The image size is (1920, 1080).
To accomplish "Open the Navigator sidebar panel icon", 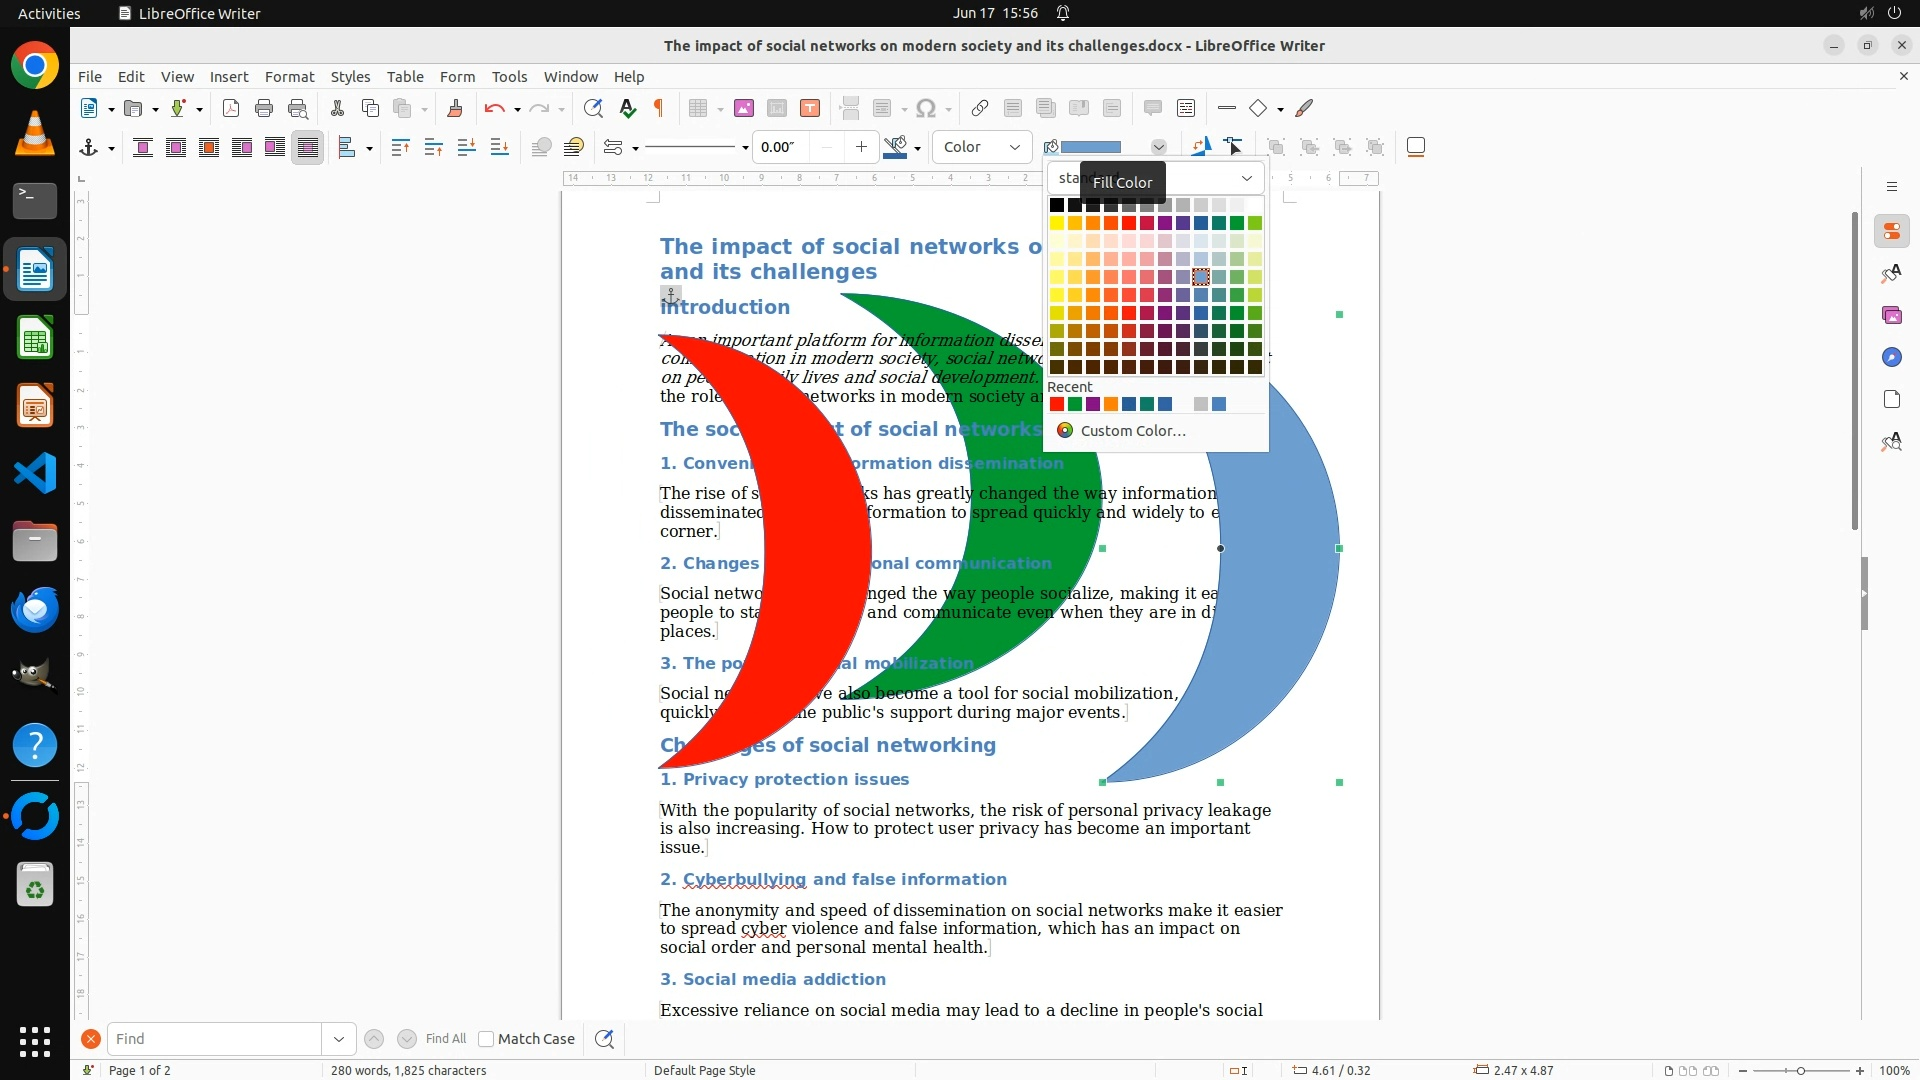I will [x=1891, y=357].
